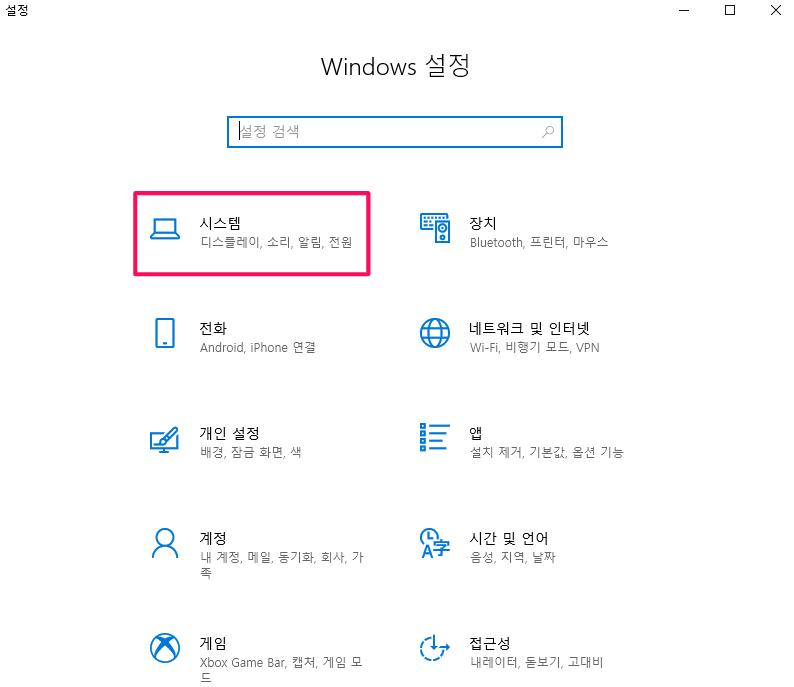This screenshot has height=687, width=794.
Task: Click the search magnifier icon
Action: pyautogui.click(x=548, y=132)
